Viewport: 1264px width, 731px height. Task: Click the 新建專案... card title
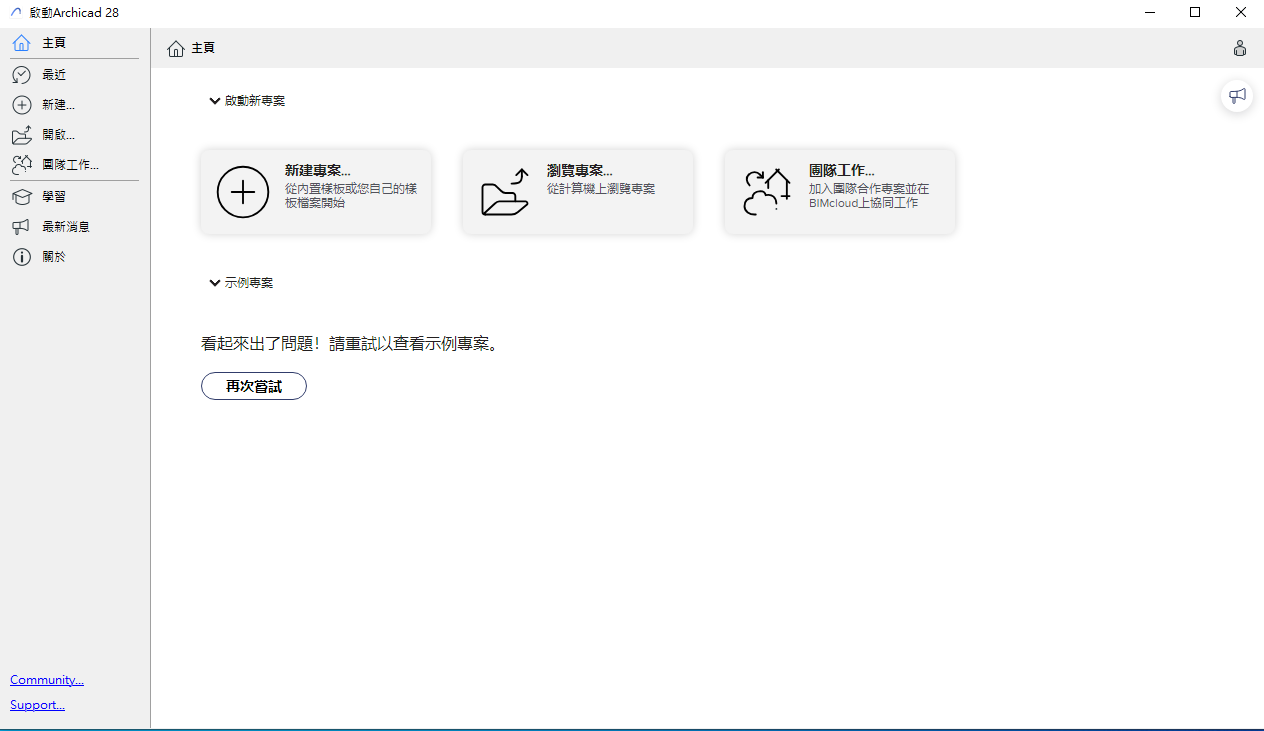click(x=317, y=171)
